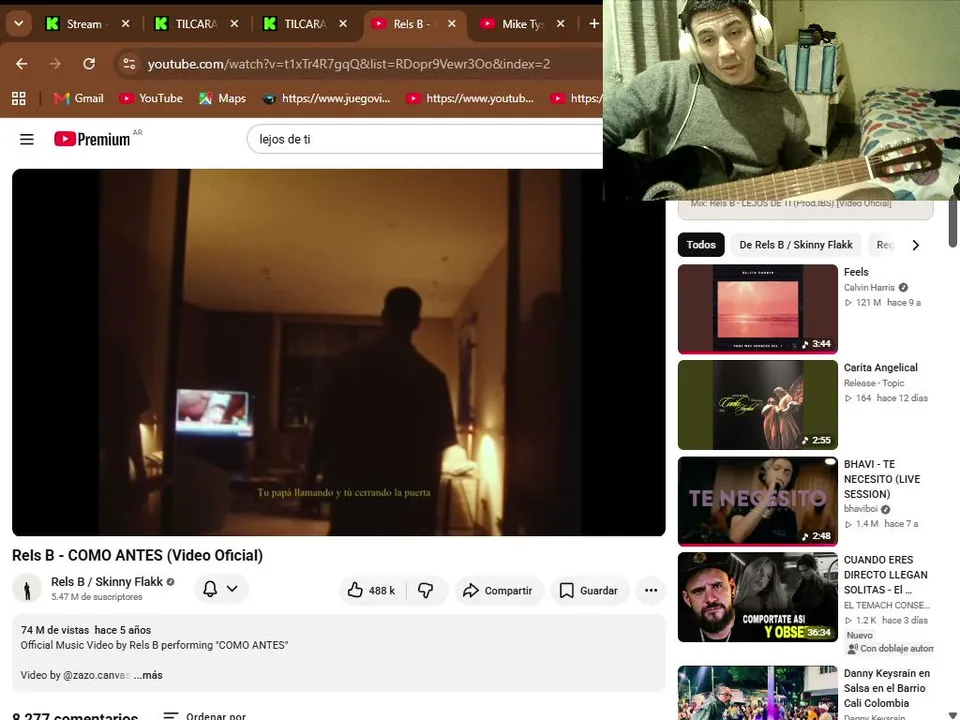Click the video title 'Rels B - COMO ANTES'

[x=137, y=555]
